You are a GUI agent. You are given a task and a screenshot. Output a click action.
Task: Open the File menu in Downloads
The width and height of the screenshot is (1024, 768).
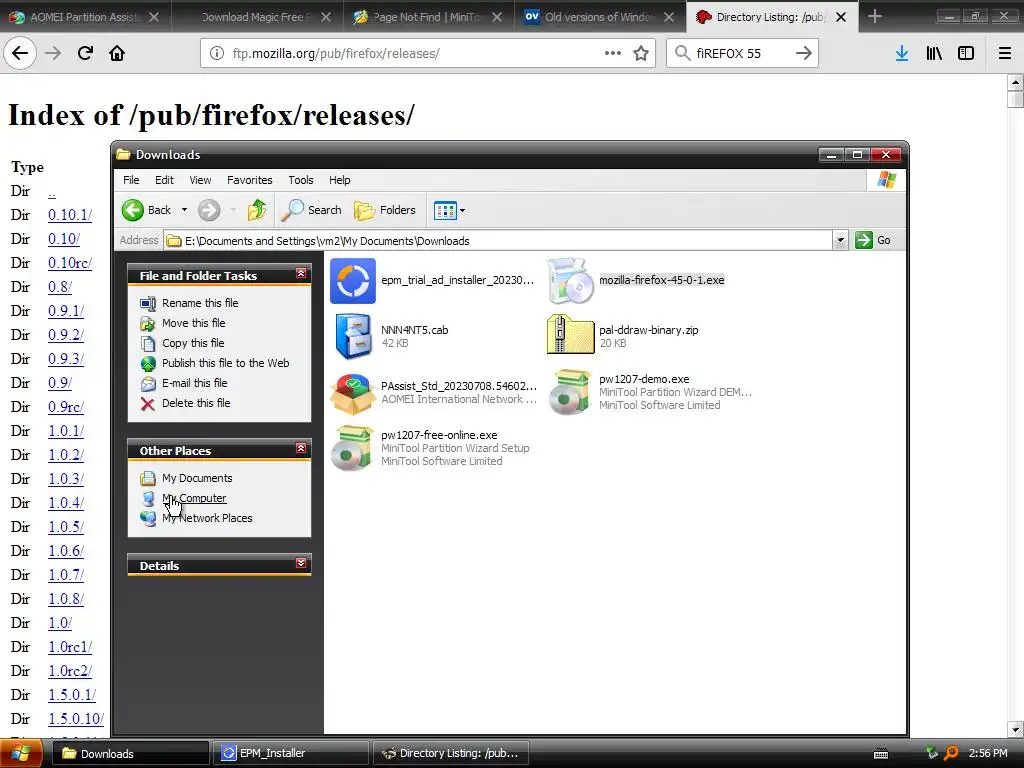pos(131,180)
